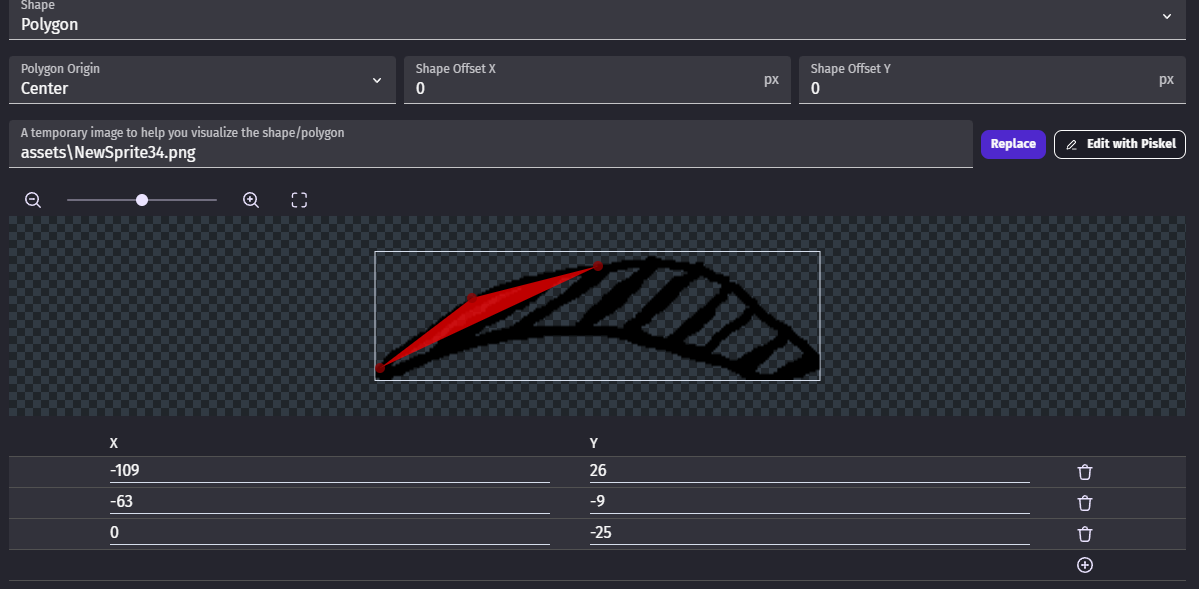Viewport: 1199px width, 589px height.
Task: Delete the vertex row with X 0
Action: click(1084, 534)
